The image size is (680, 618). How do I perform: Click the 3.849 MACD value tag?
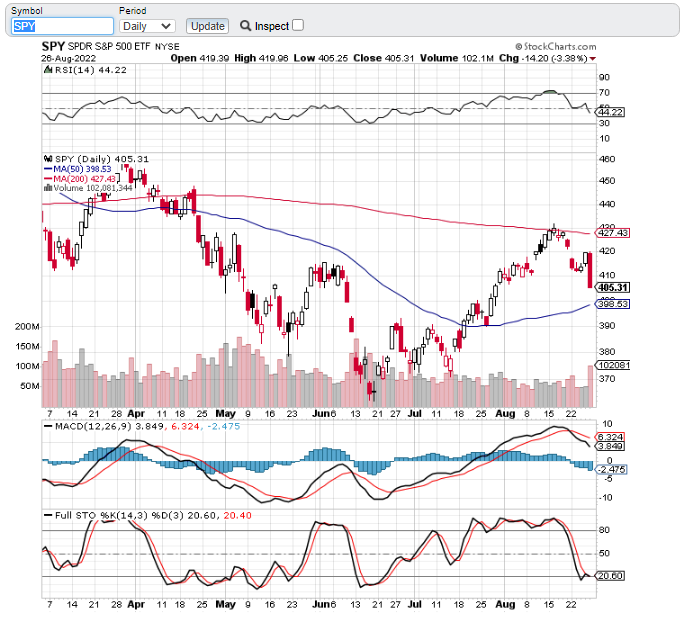tap(610, 446)
